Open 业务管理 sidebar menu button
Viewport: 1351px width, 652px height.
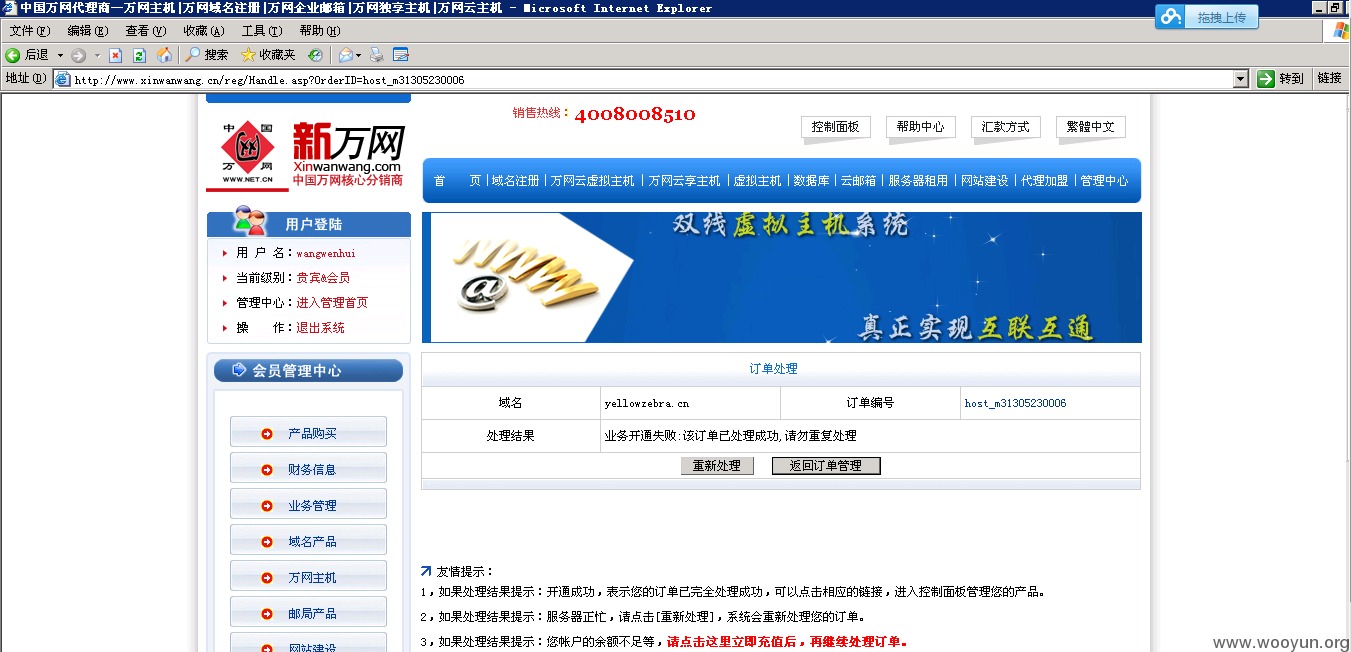(308, 505)
